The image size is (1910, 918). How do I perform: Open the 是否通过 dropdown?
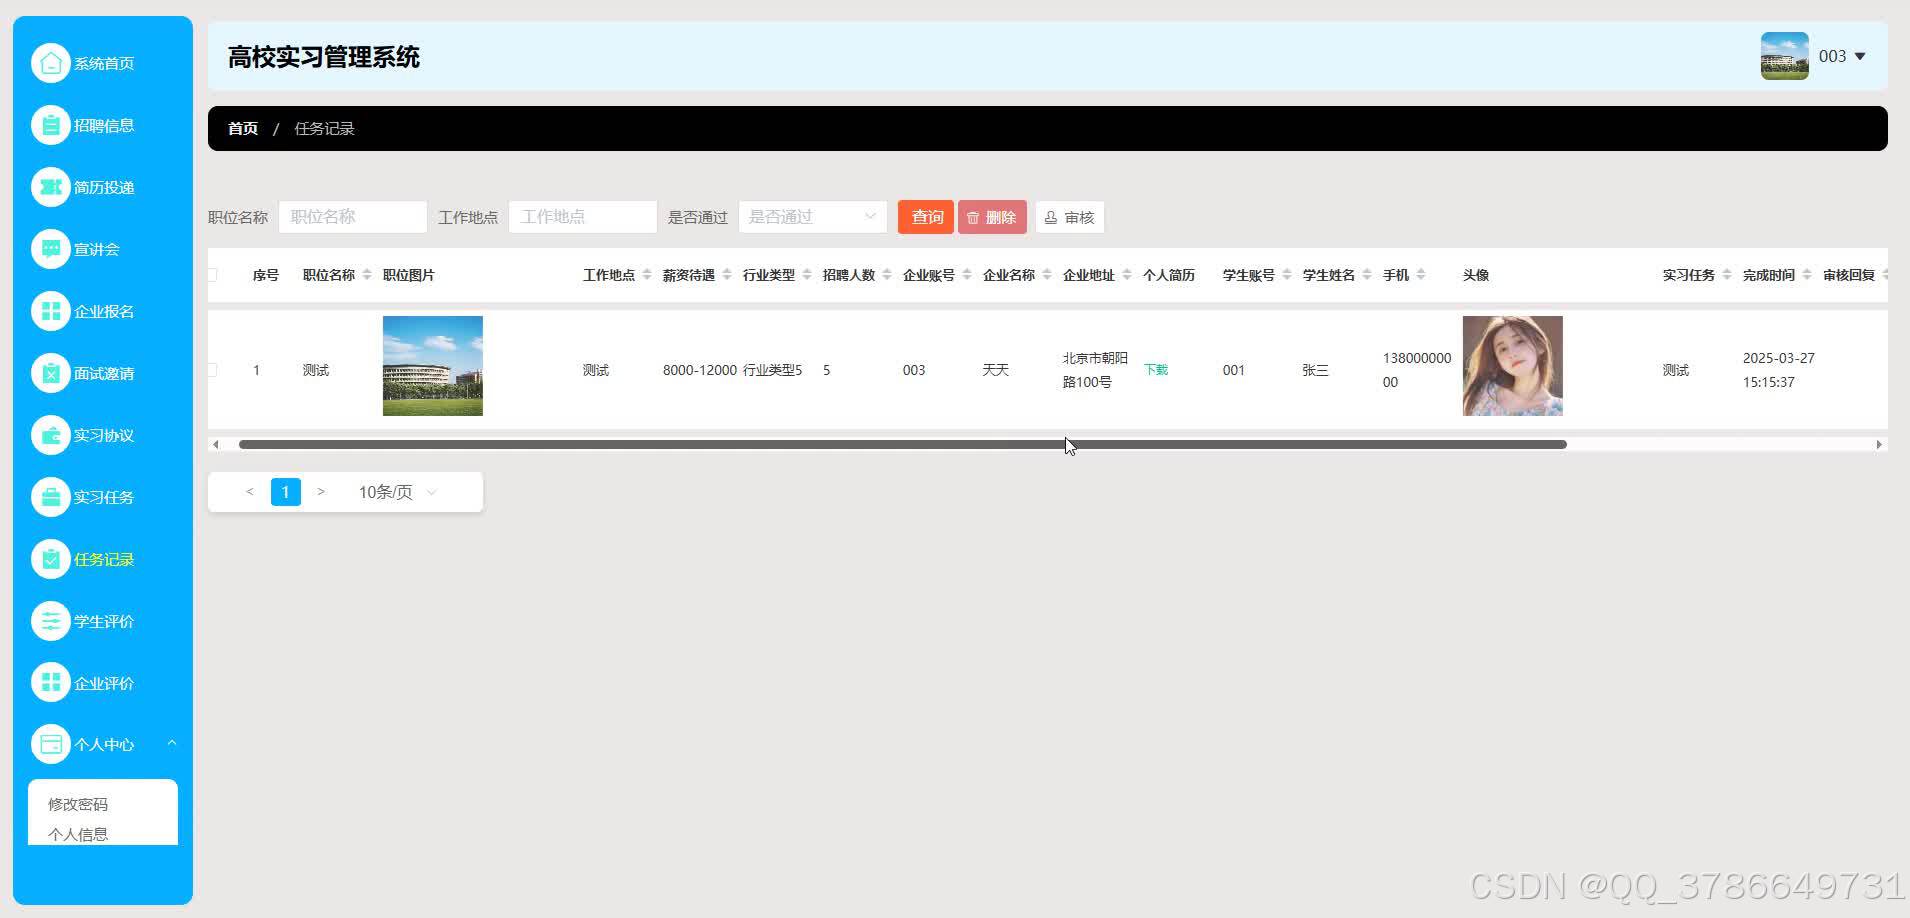(x=812, y=216)
